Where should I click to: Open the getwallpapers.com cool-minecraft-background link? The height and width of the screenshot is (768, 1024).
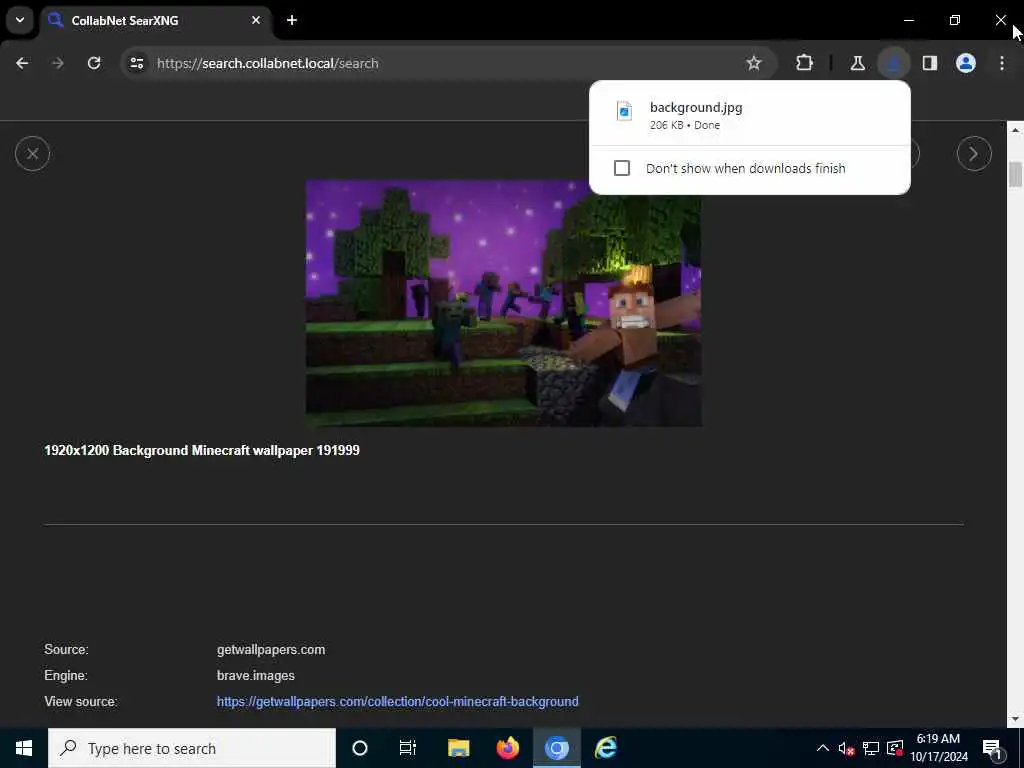coord(398,701)
